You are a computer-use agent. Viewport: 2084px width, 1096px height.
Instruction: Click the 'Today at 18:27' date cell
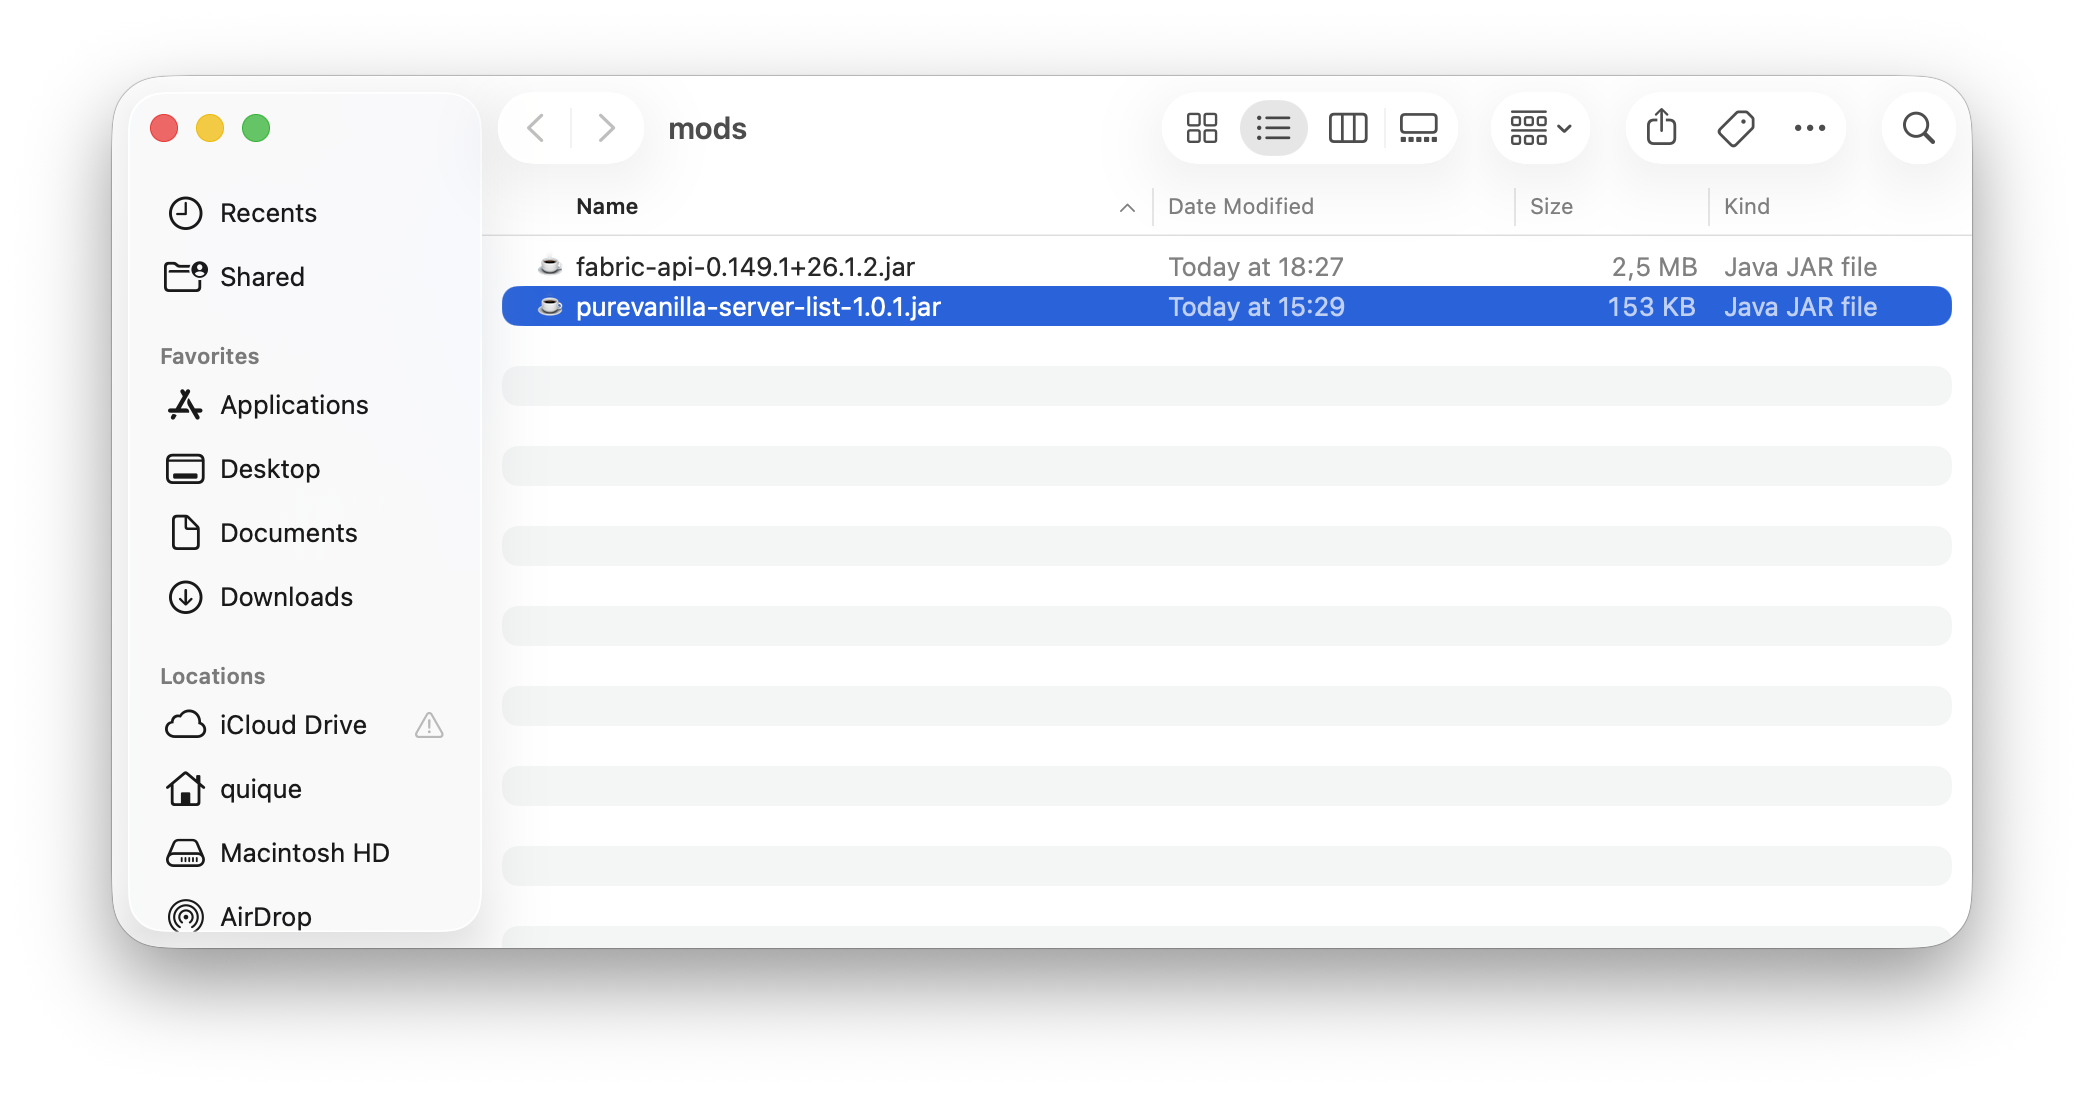(x=1256, y=267)
